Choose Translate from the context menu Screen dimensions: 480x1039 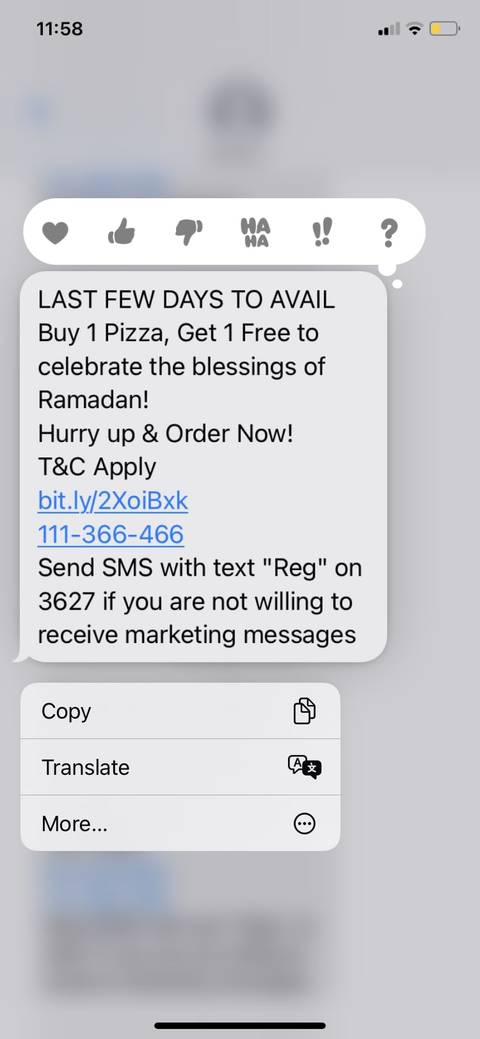click(180, 767)
